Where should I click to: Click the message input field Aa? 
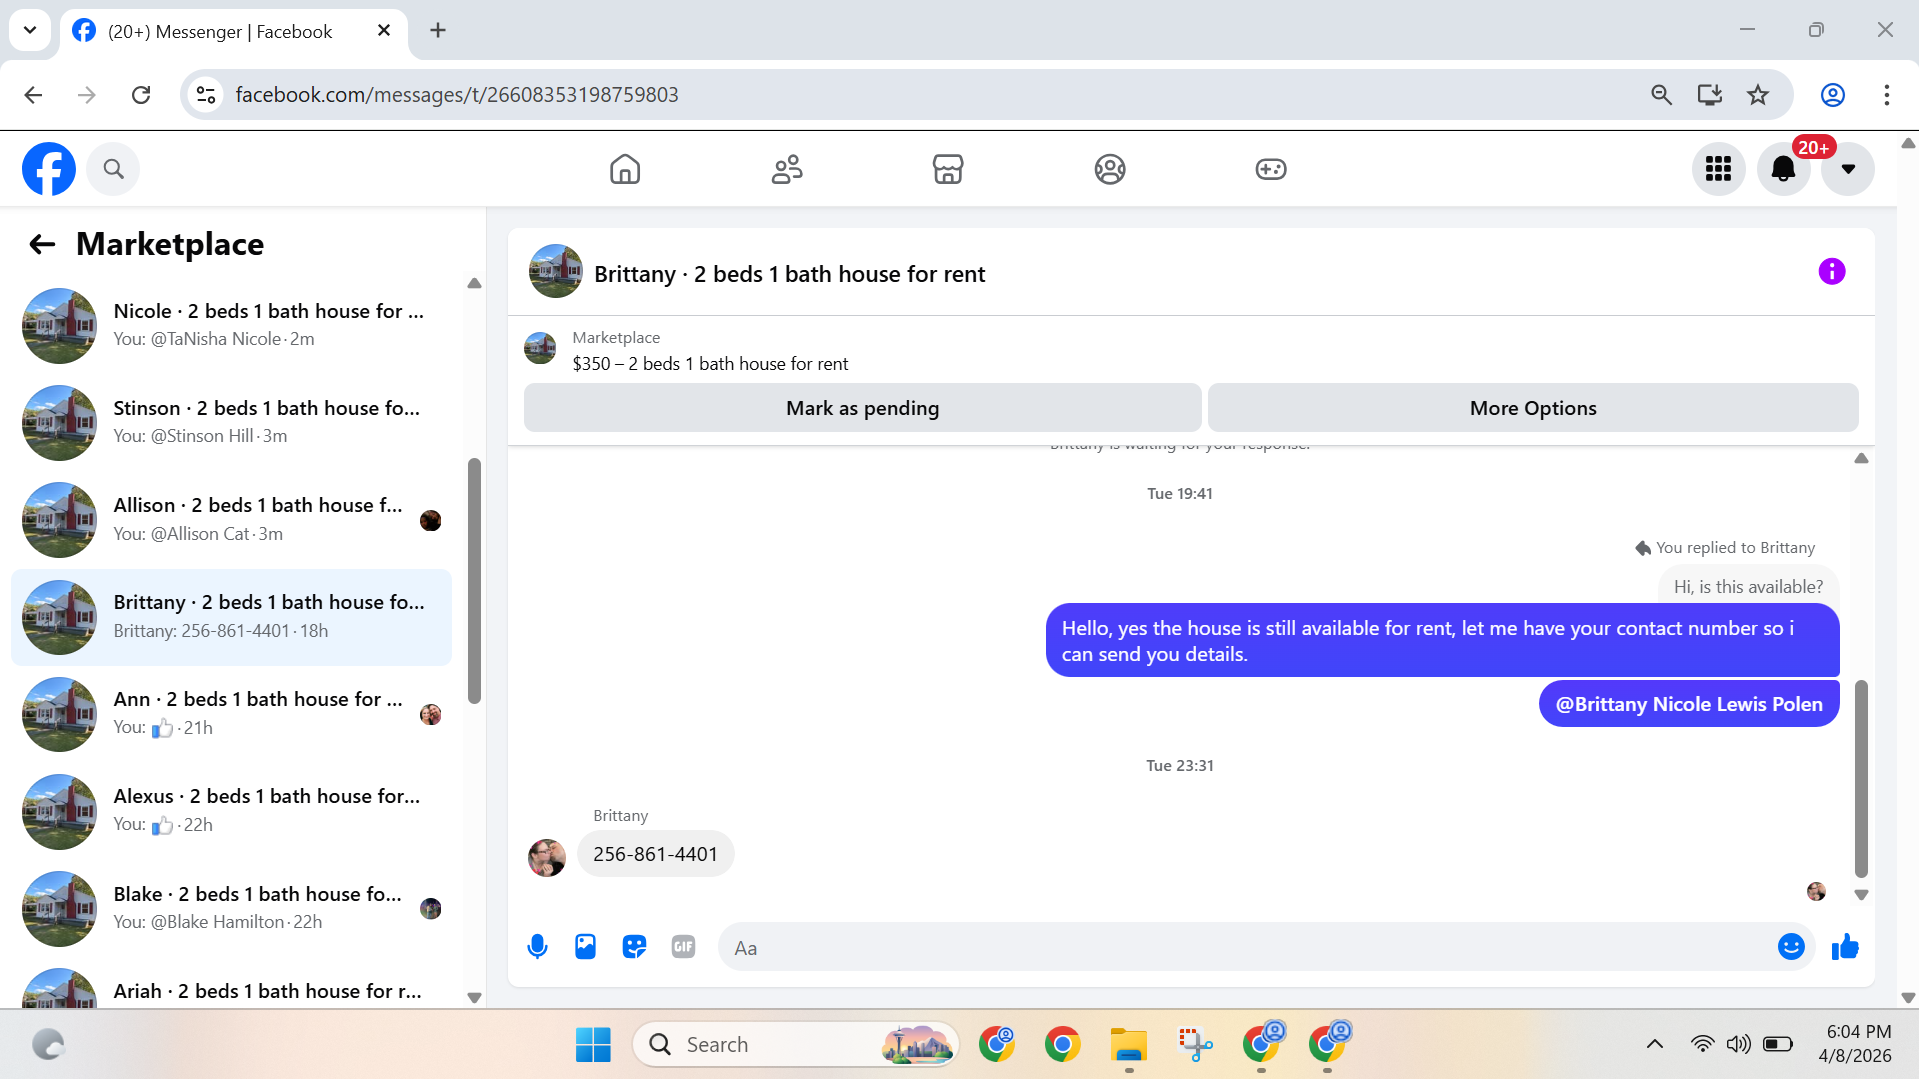click(x=1245, y=947)
